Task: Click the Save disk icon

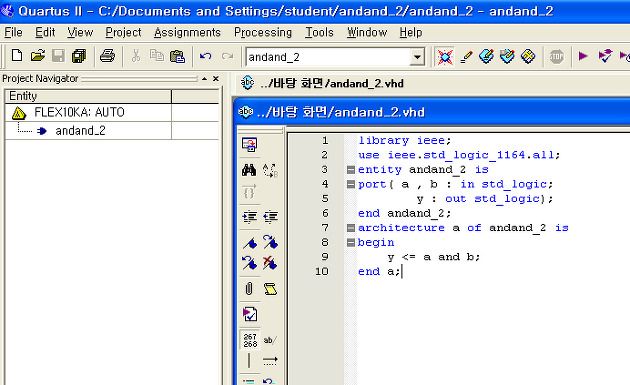Action: pos(58,56)
